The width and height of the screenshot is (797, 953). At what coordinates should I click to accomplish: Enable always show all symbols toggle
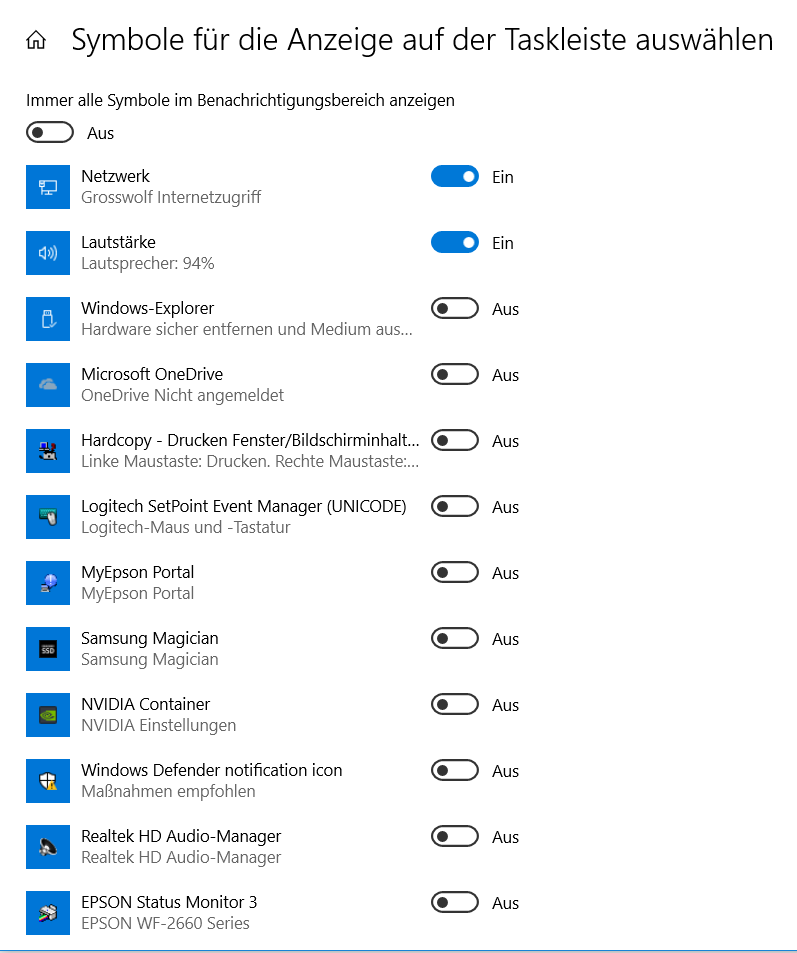tap(50, 132)
